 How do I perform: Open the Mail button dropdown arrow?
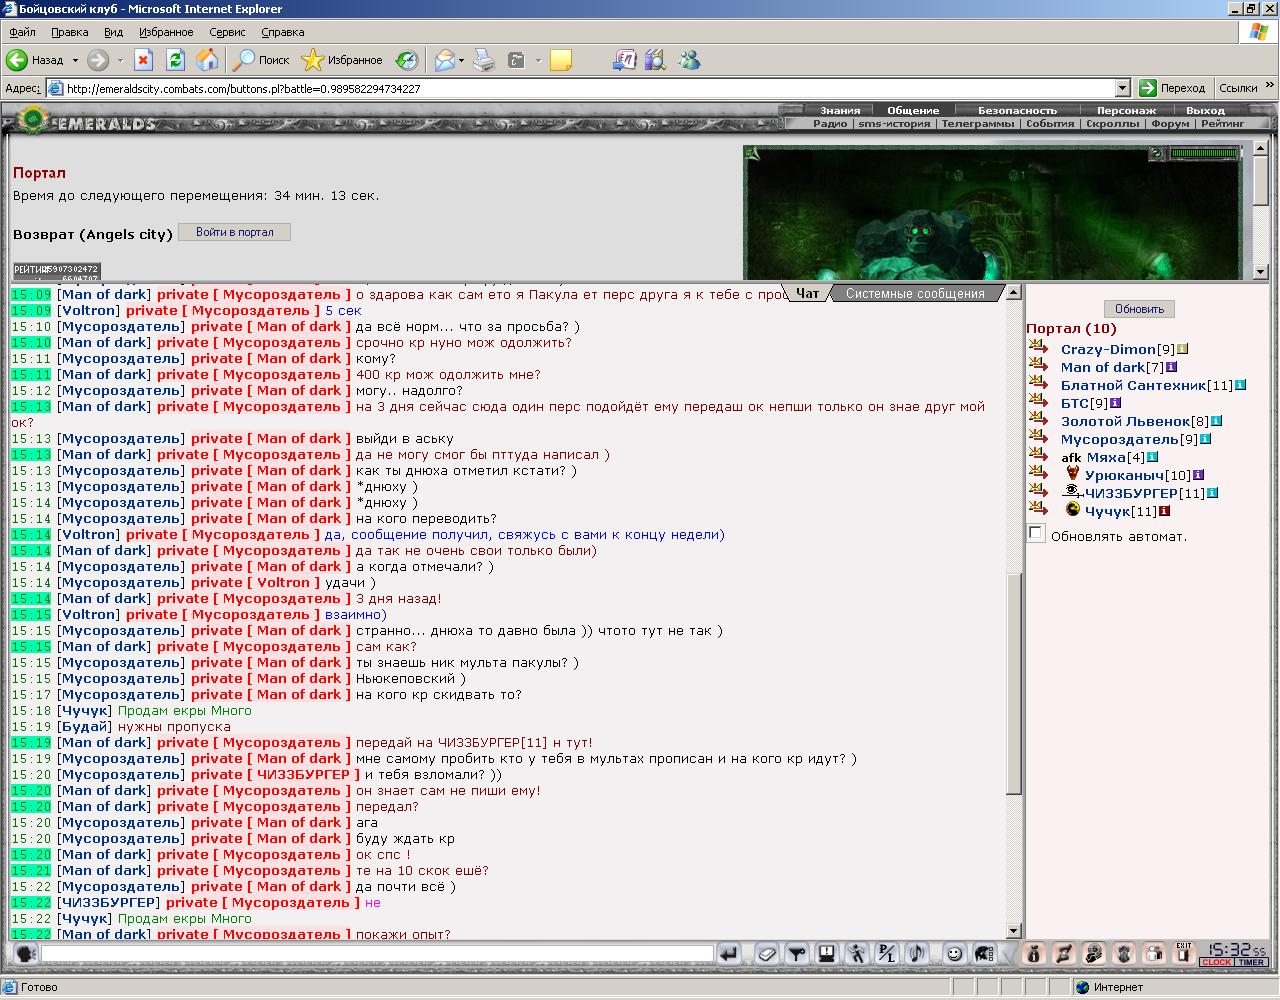461,61
